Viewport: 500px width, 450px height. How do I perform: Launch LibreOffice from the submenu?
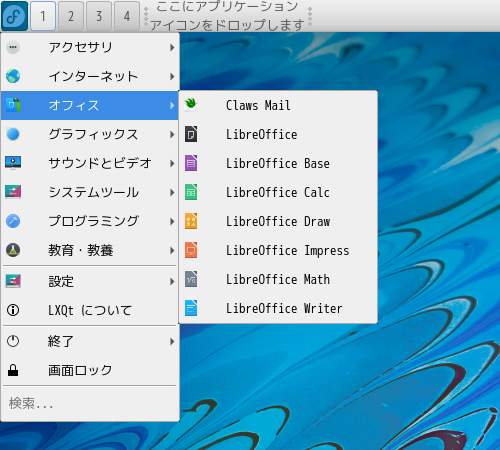click(278, 134)
